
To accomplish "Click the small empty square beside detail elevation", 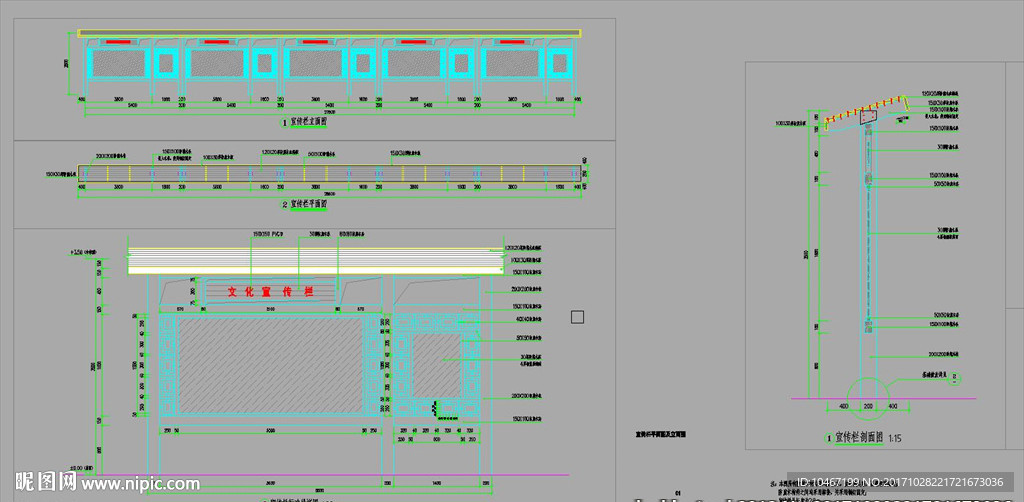I will (x=577, y=317).
